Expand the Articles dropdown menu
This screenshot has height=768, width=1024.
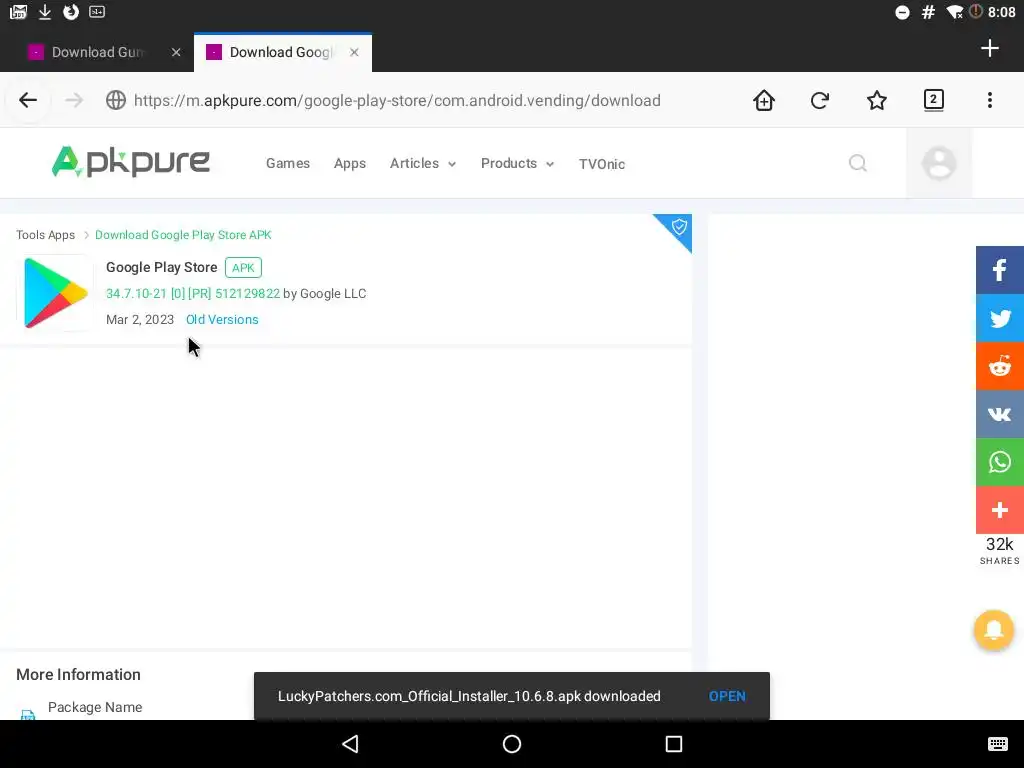pyautogui.click(x=423, y=163)
